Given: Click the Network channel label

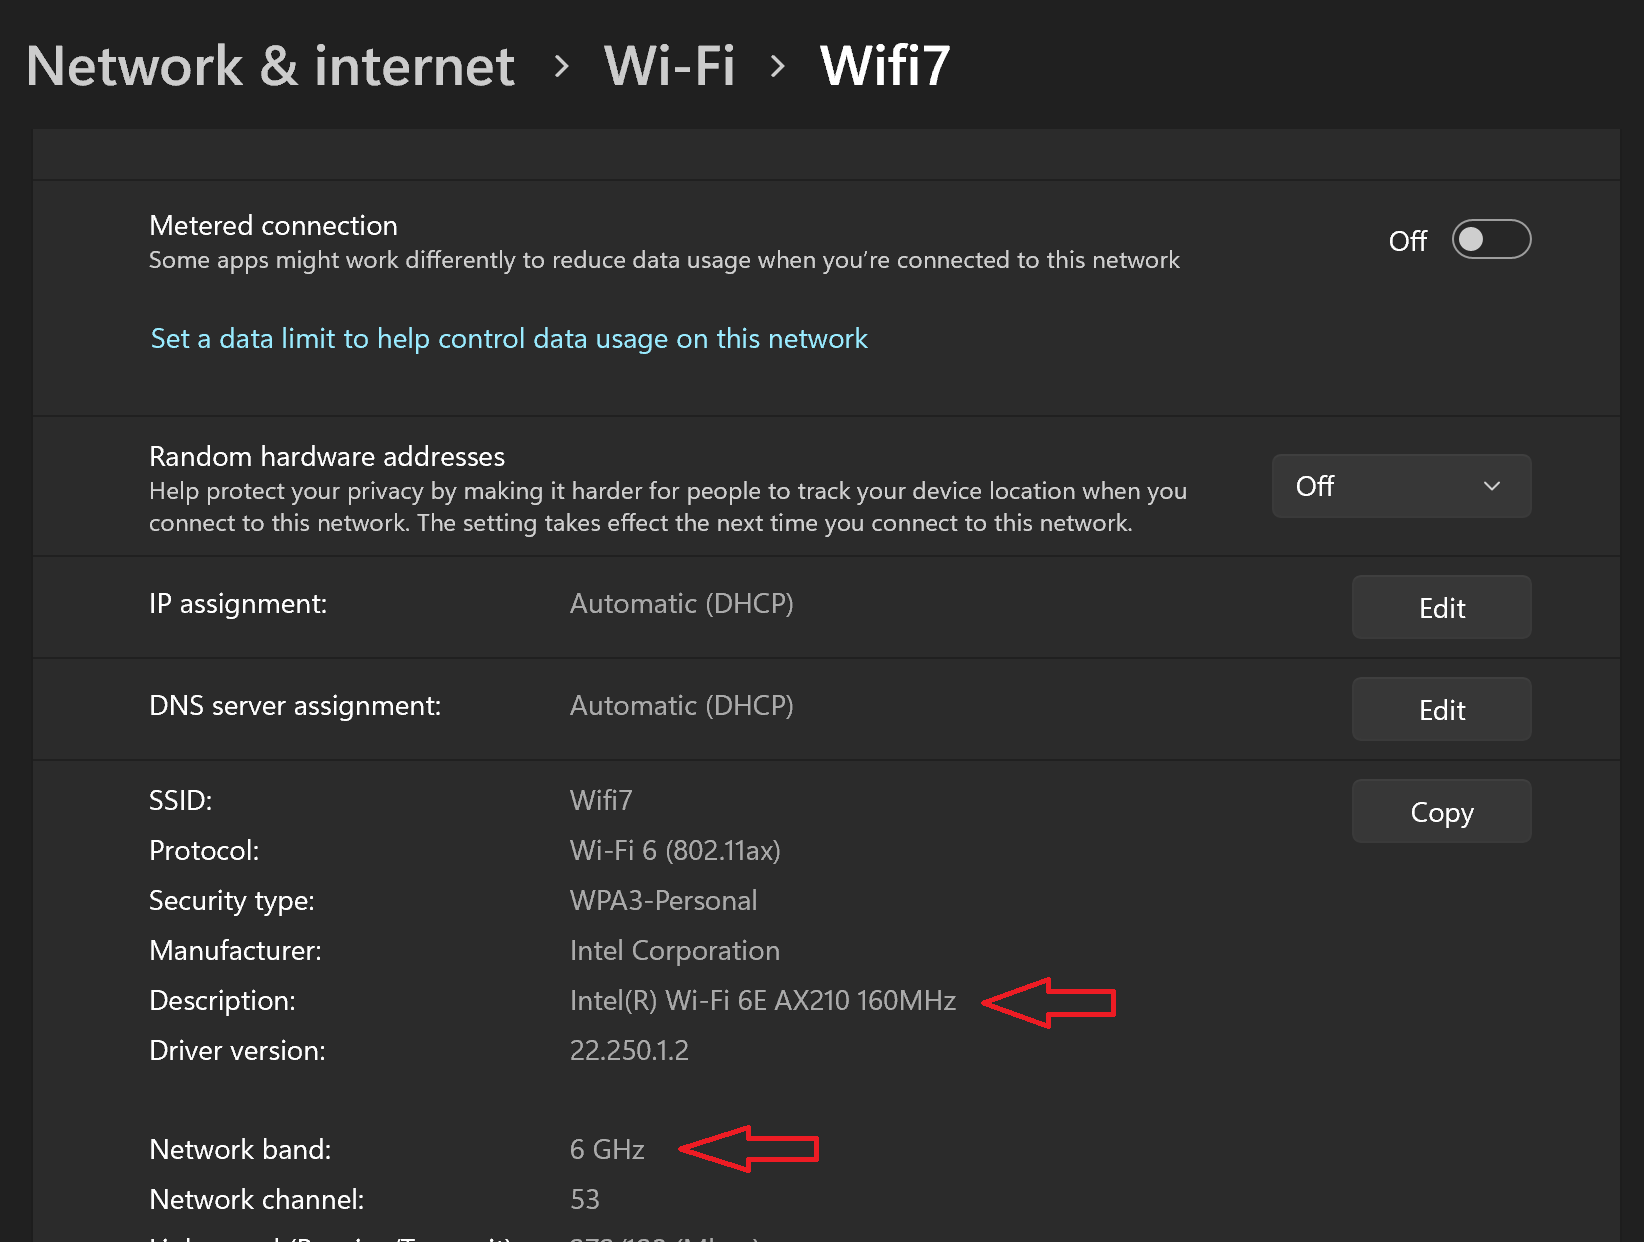Looking at the screenshot, I should tap(257, 1199).
